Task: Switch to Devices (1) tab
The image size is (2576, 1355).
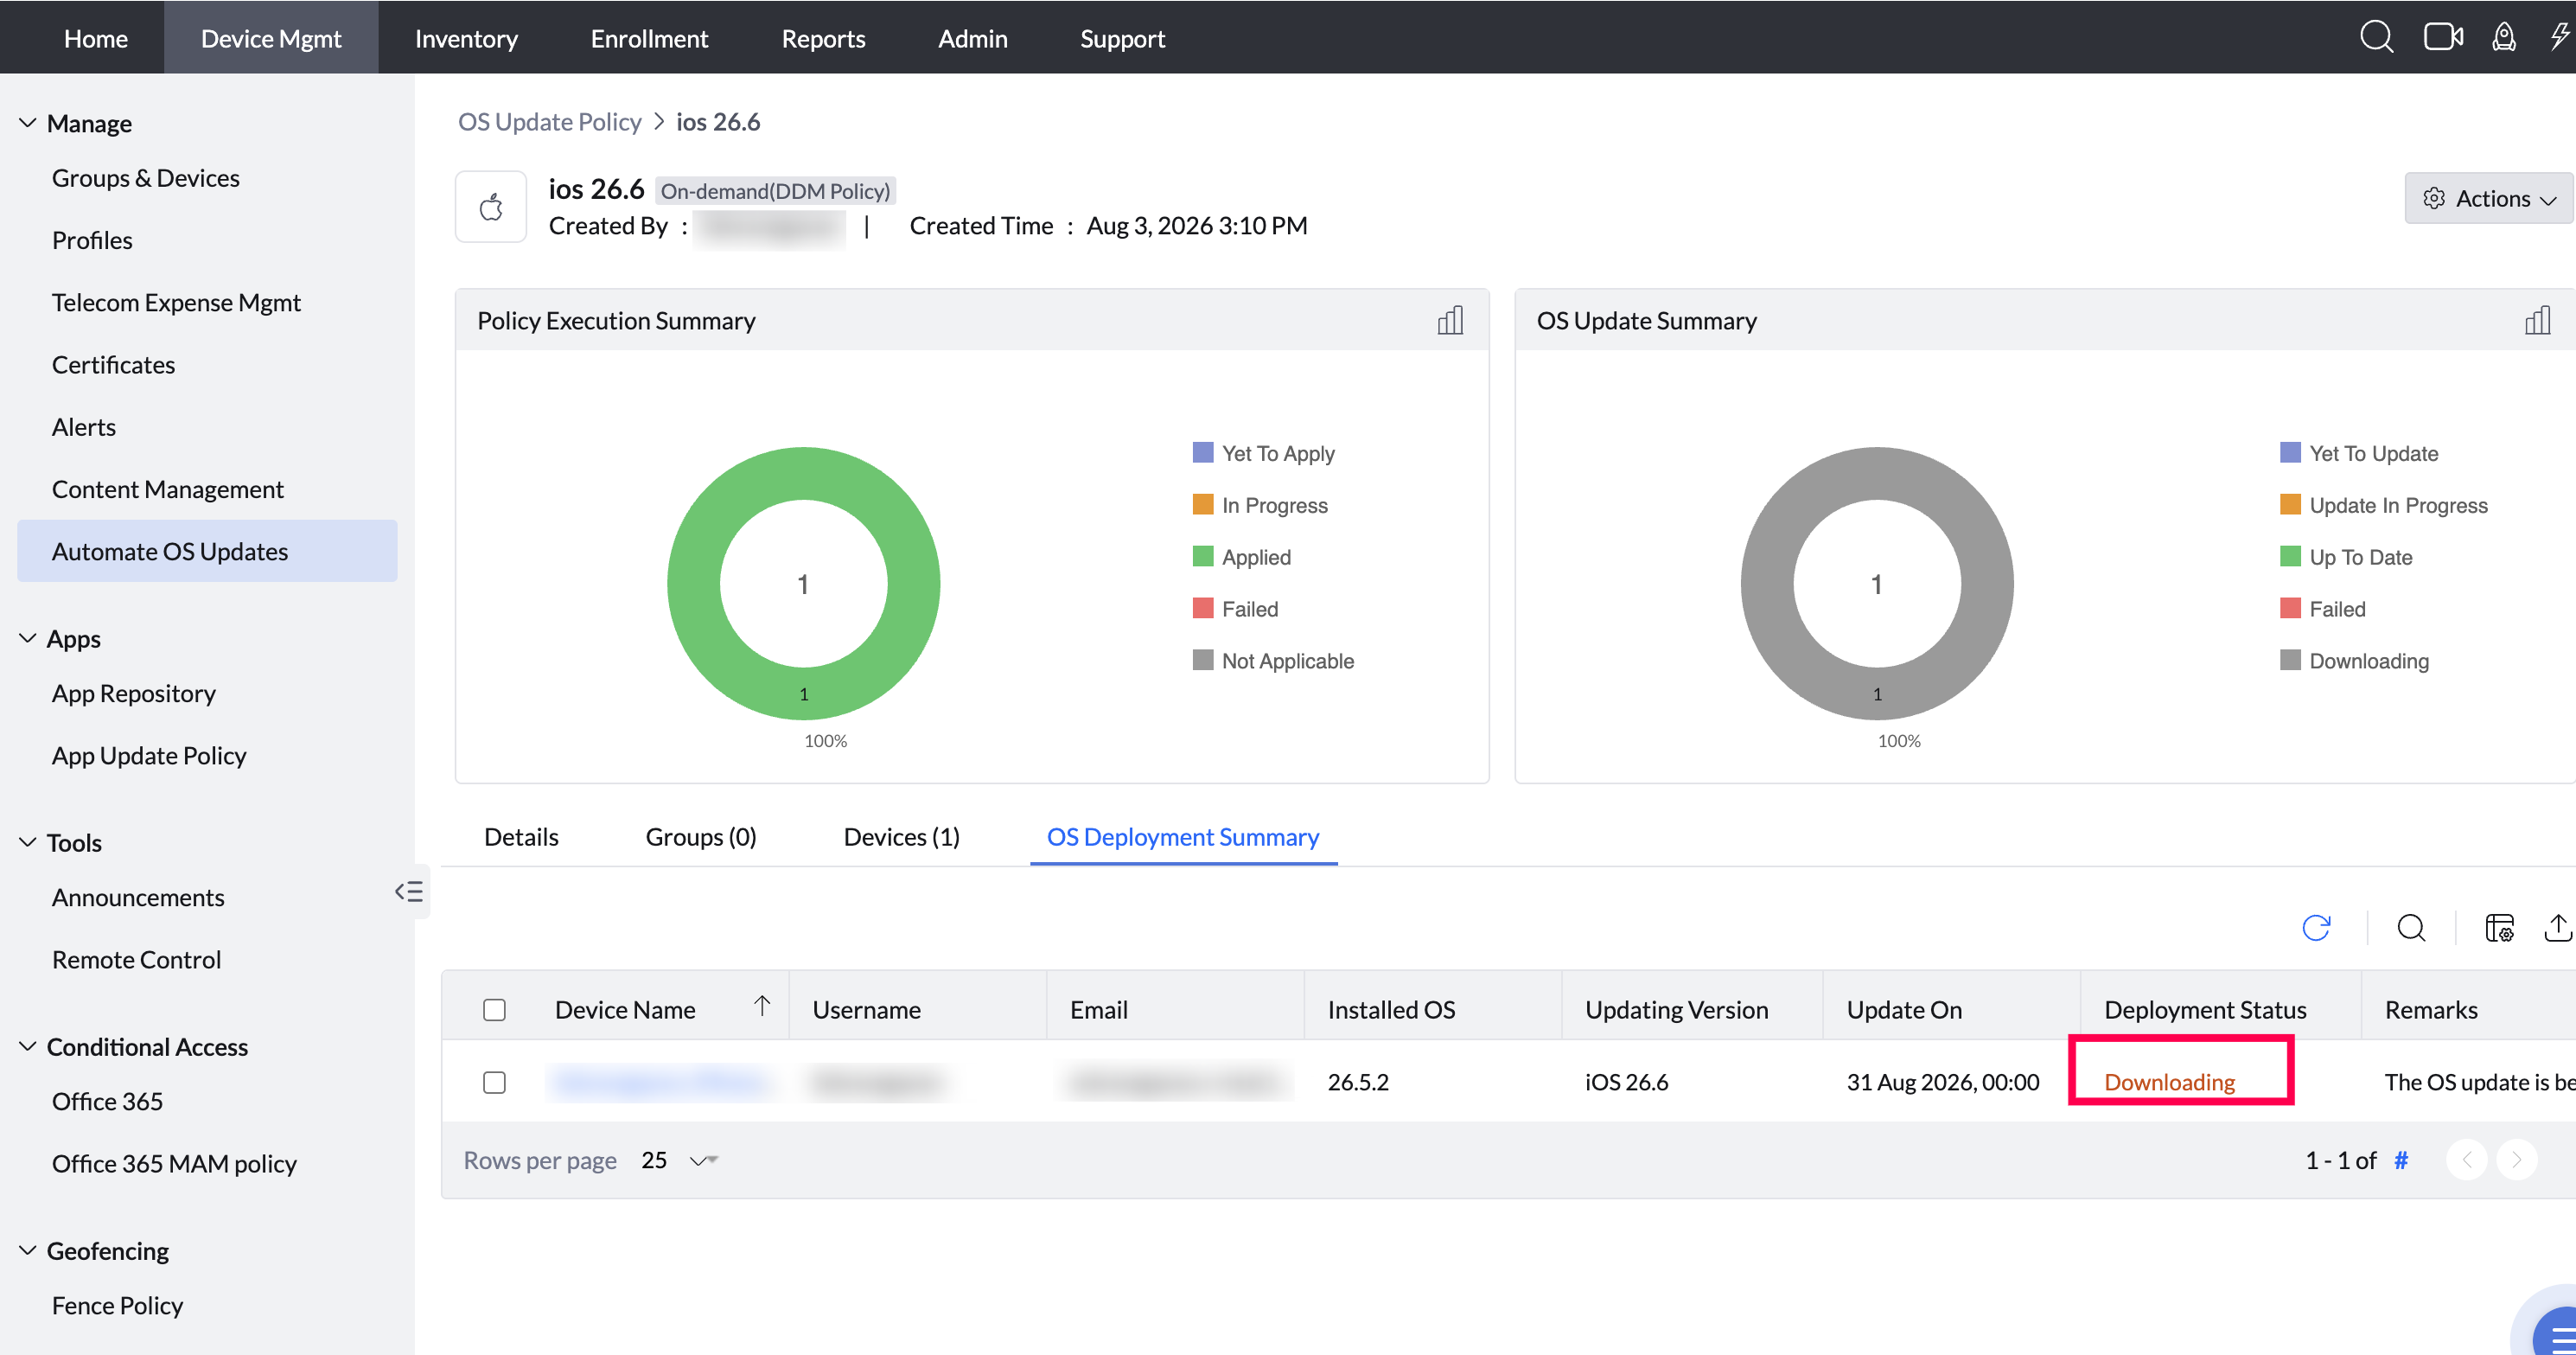Action: [901, 837]
